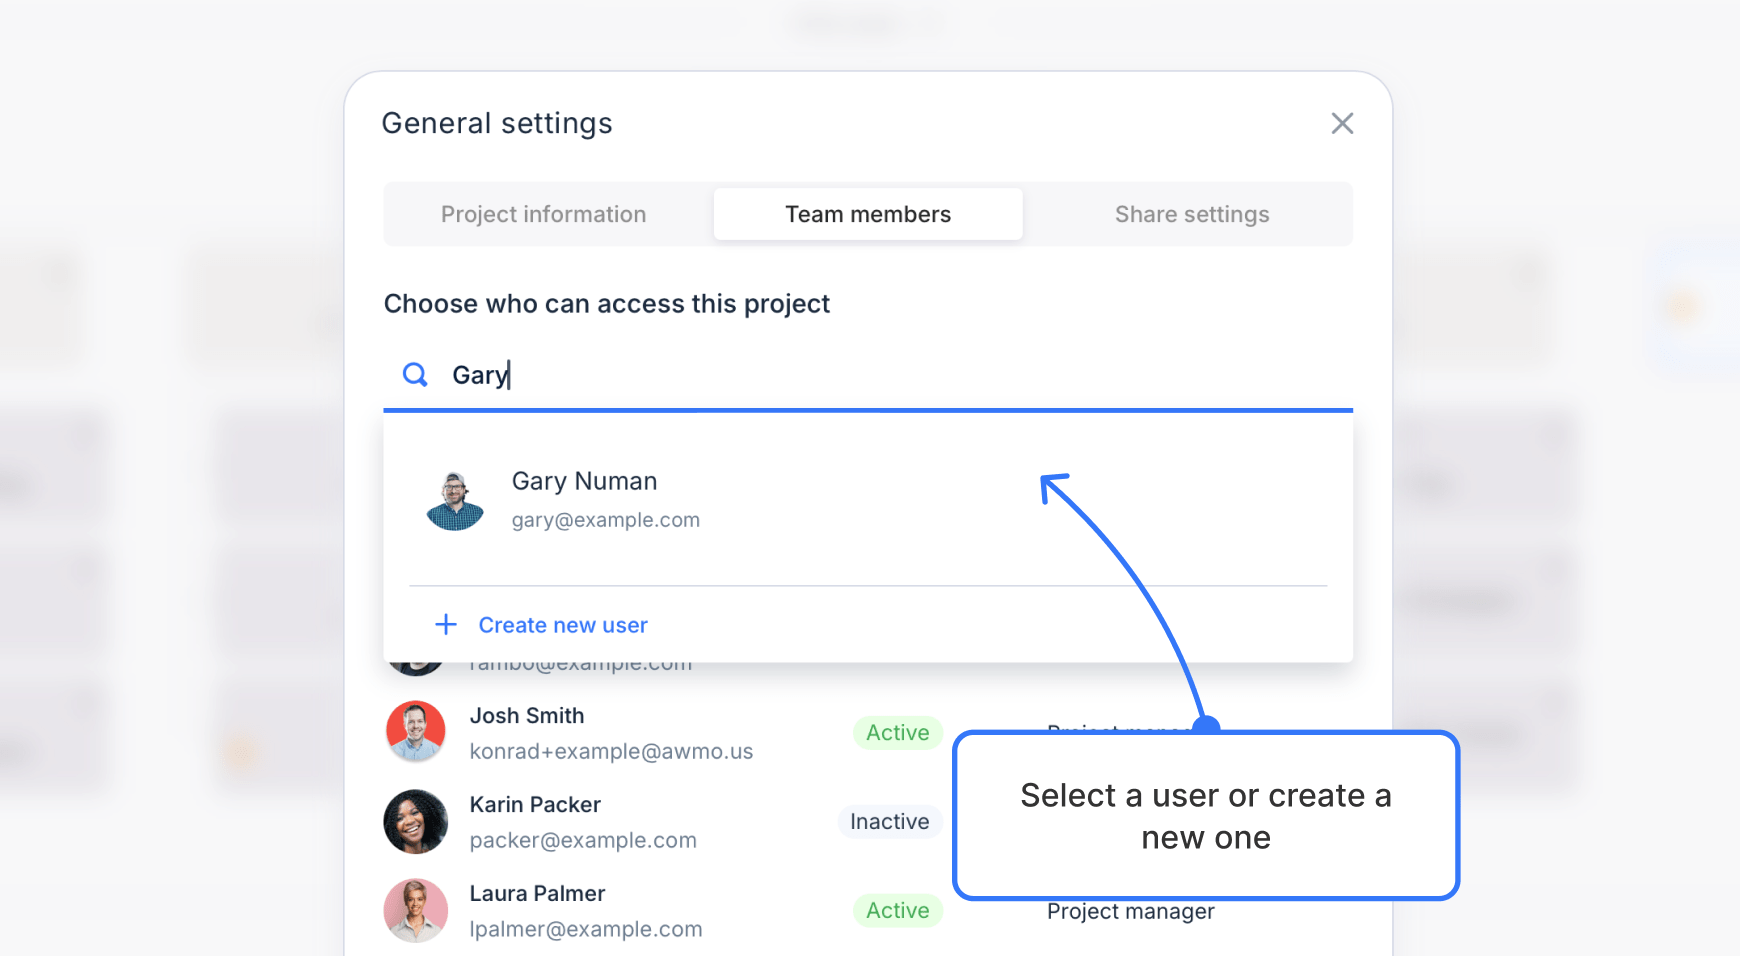
Task: Switch to the Share settings tab
Action: pos(1191,213)
